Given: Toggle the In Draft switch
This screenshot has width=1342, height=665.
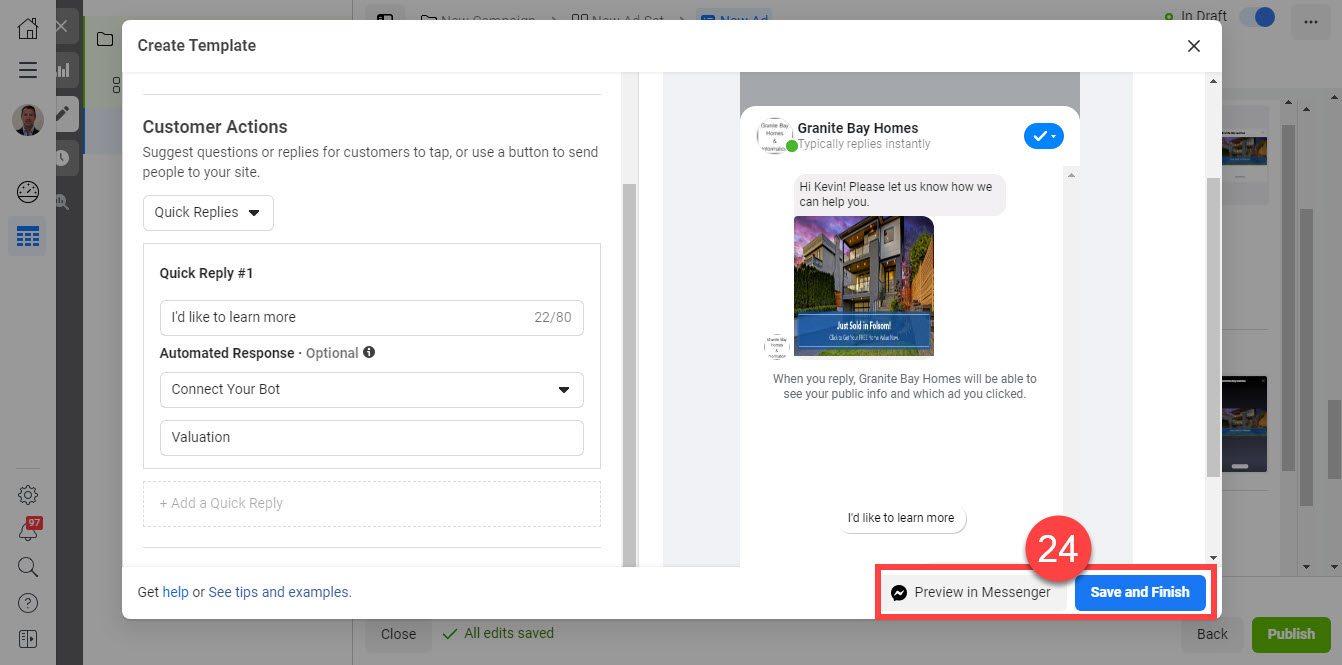Looking at the screenshot, I should [x=1257, y=17].
